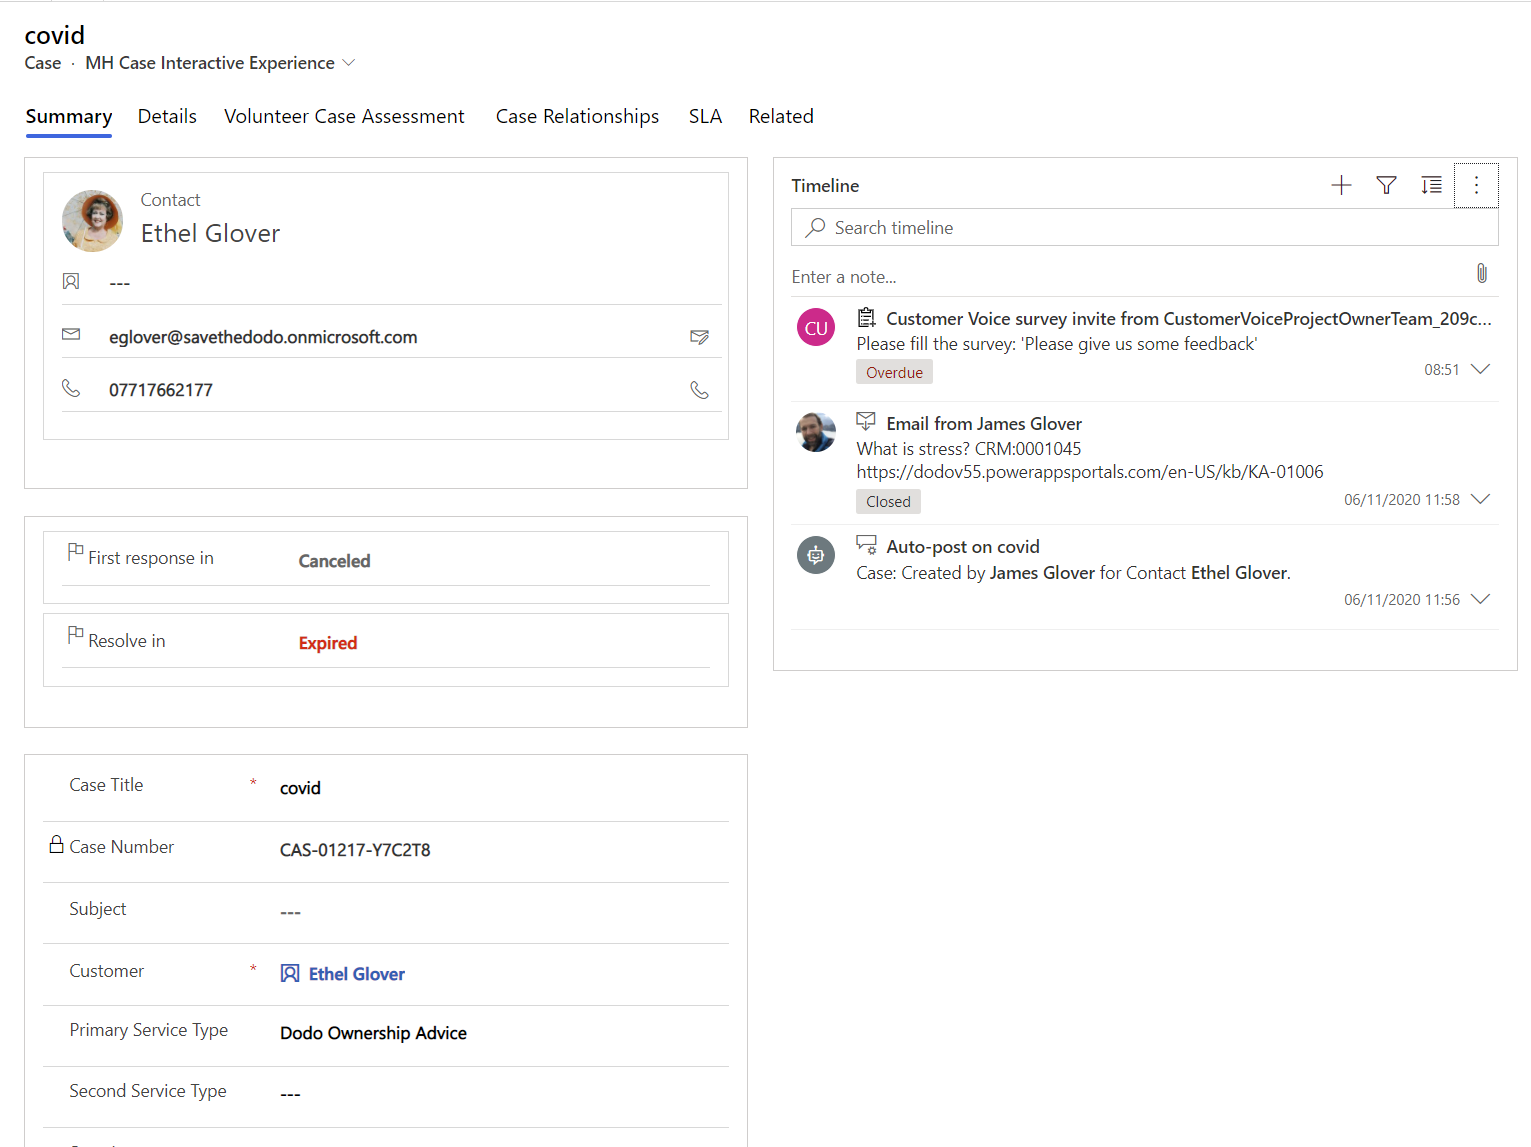
Task: Open the Volunteer Case Assessment tab
Action: [344, 117]
